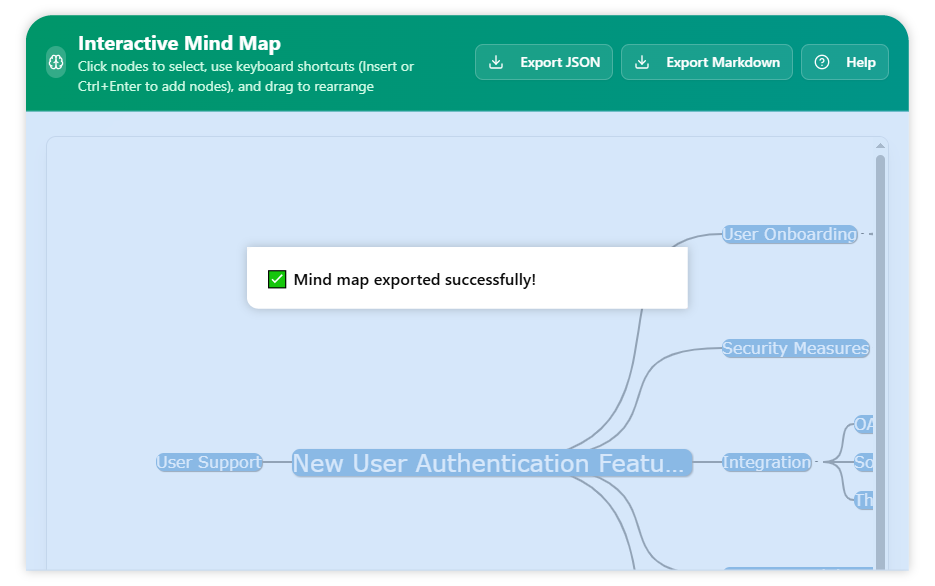Click the exported successfully notification message
This screenshot has width=935, height=586.
(x=414, y=280)
